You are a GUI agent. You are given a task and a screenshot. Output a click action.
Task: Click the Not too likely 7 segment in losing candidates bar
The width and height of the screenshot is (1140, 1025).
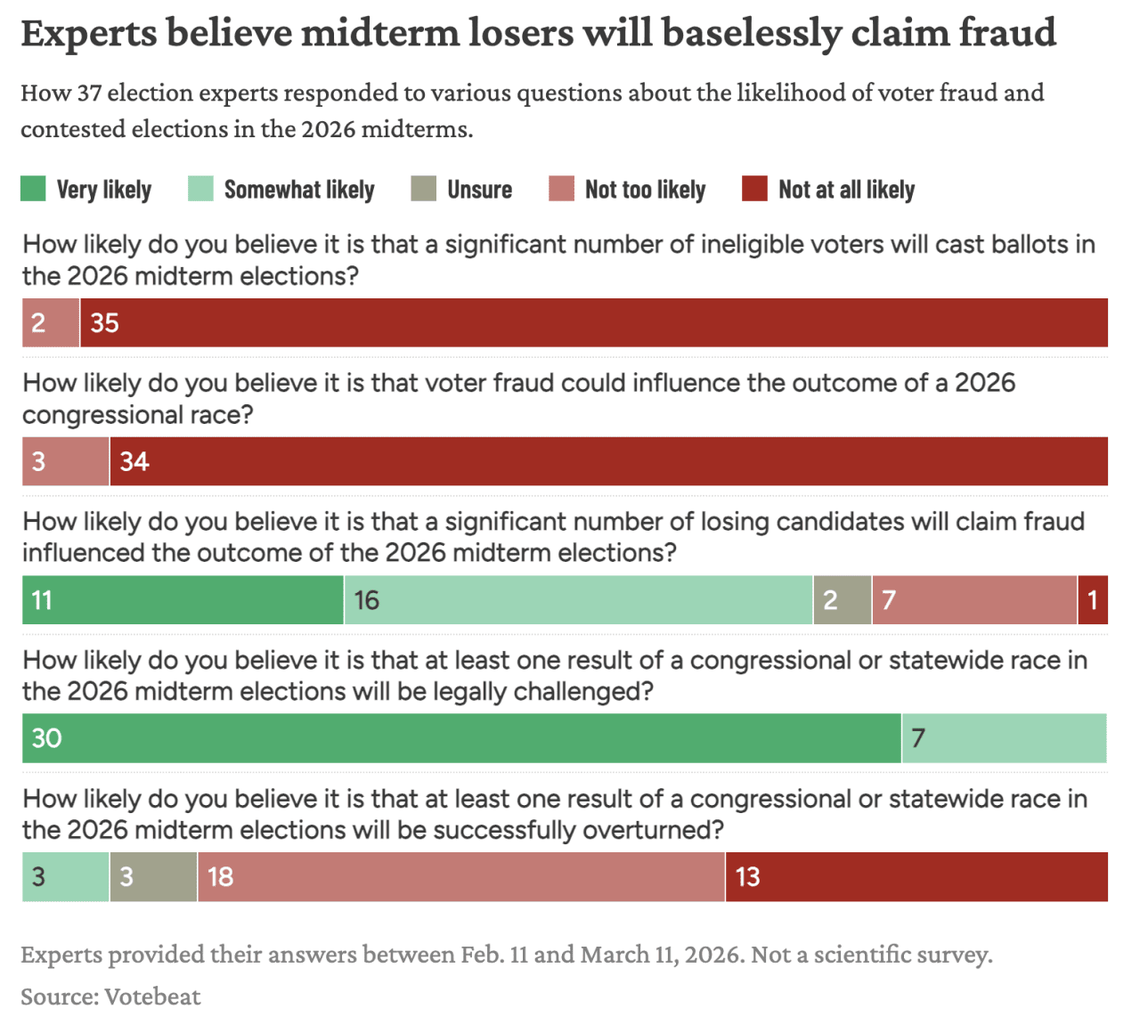(x=974, y=600)
